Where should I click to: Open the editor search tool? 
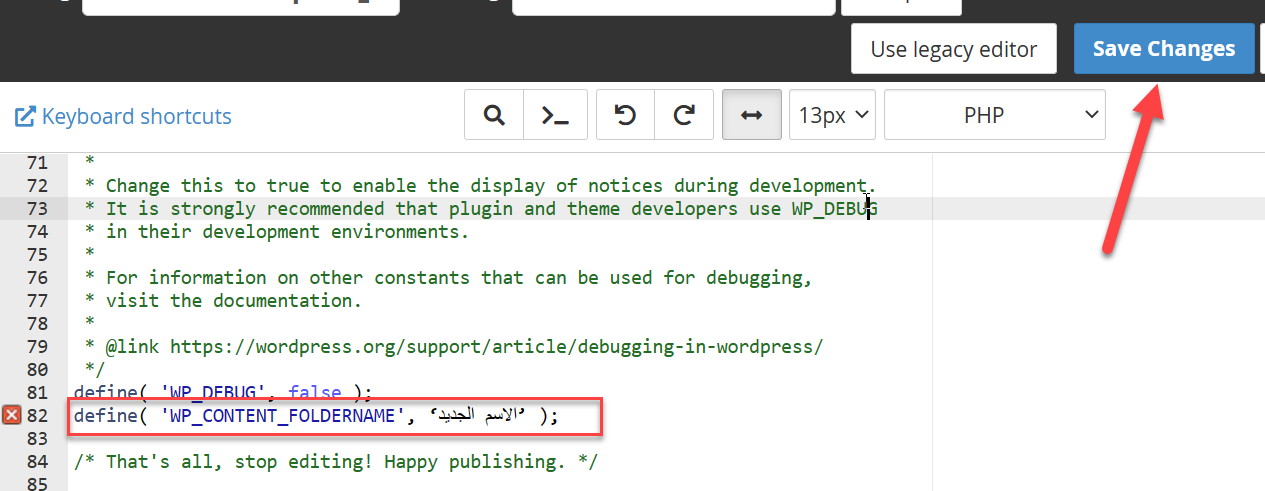click(494, 116)
